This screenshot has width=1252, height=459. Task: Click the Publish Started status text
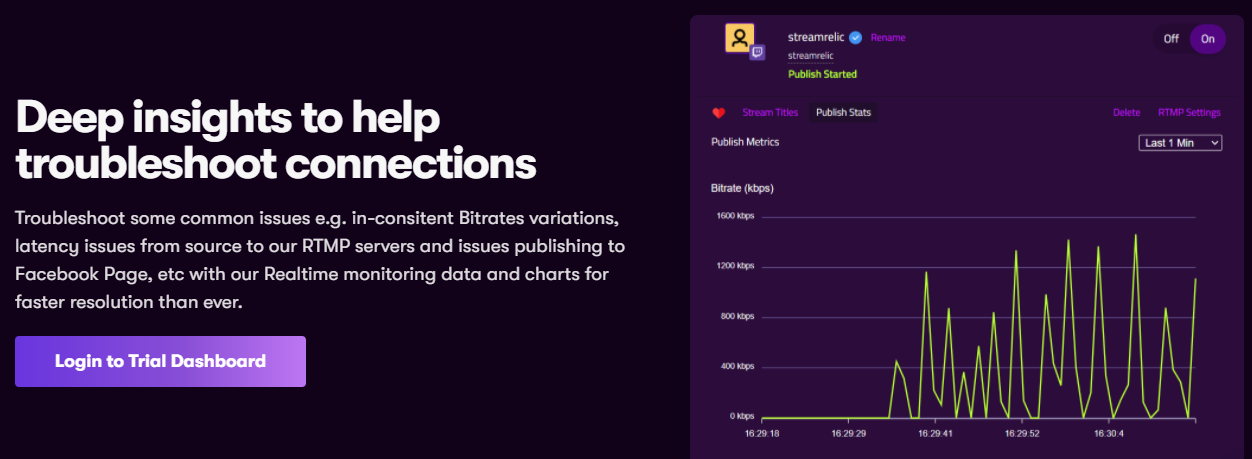(x=822, y=74)
